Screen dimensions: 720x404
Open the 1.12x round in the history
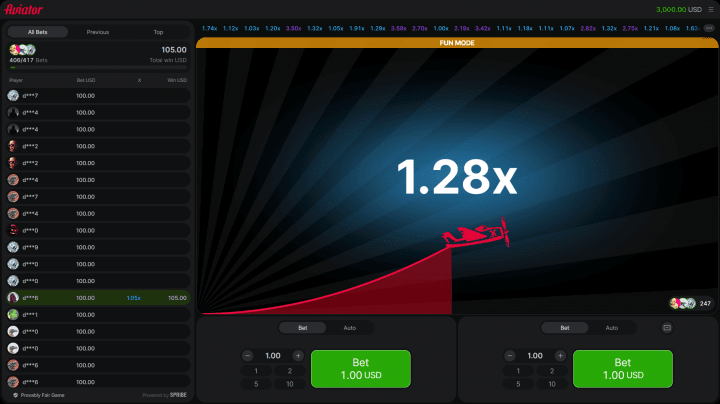[231, 28]
